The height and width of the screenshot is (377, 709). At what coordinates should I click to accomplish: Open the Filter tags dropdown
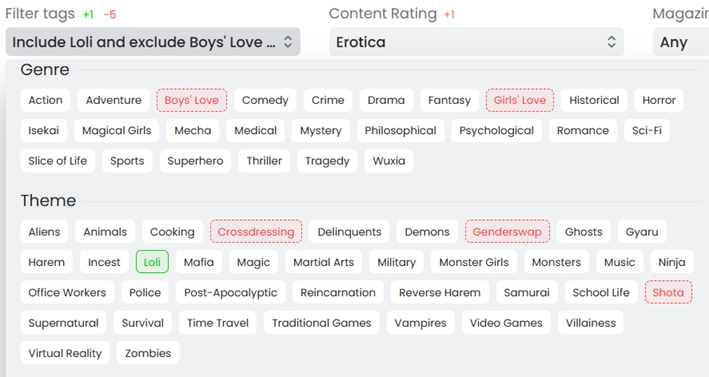pos(153,42)
